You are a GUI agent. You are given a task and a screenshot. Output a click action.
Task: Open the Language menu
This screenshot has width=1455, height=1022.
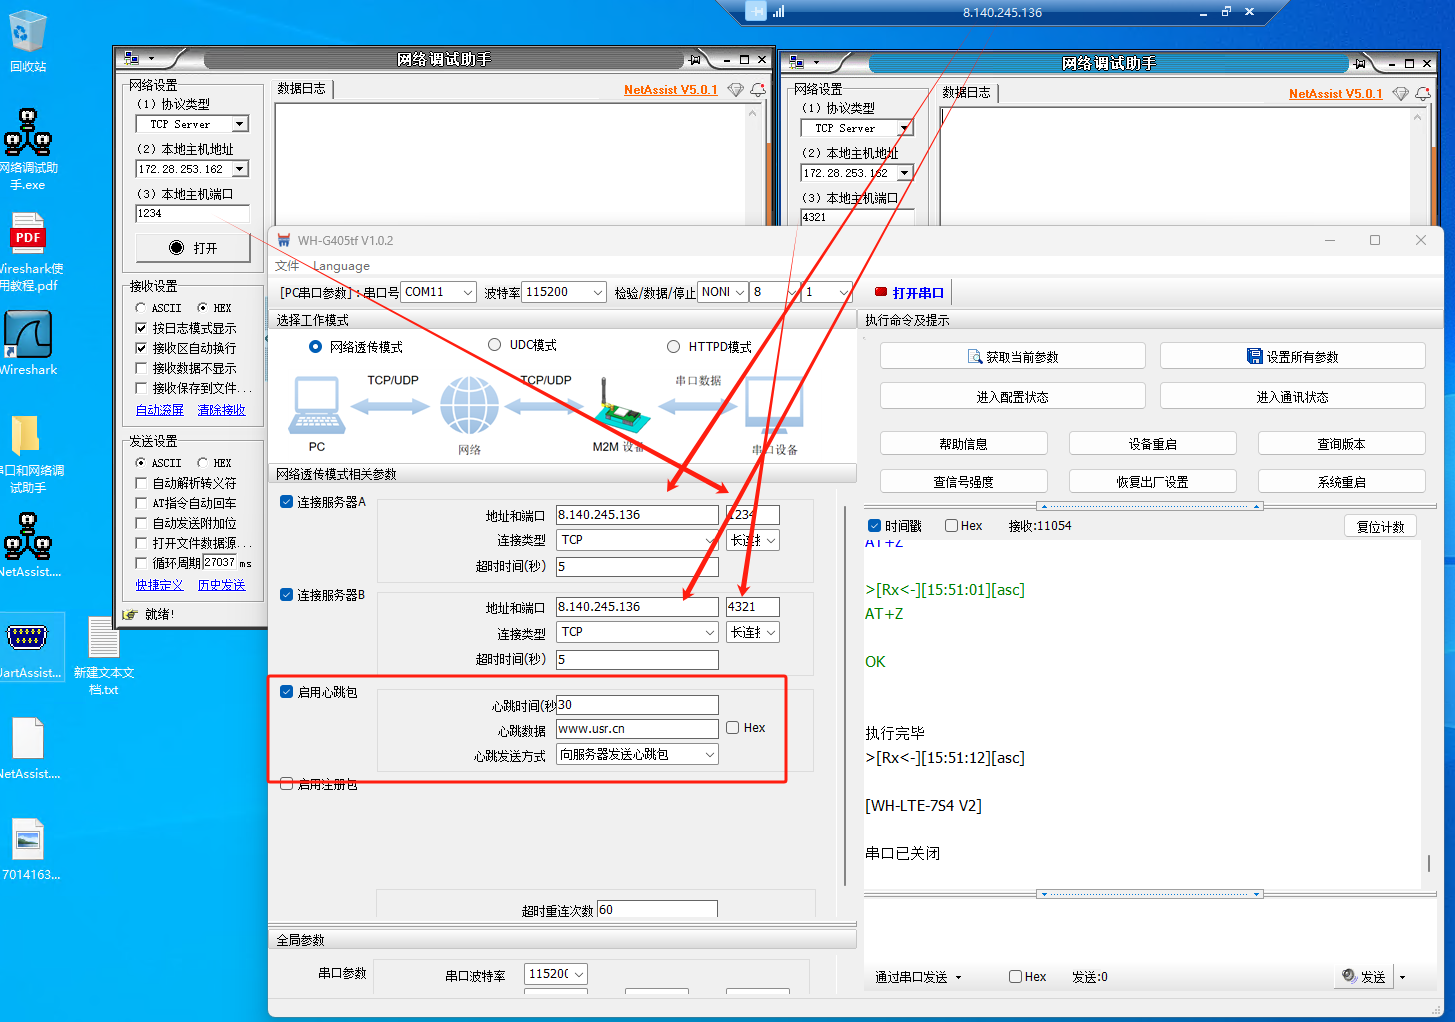tap(341, 266)
